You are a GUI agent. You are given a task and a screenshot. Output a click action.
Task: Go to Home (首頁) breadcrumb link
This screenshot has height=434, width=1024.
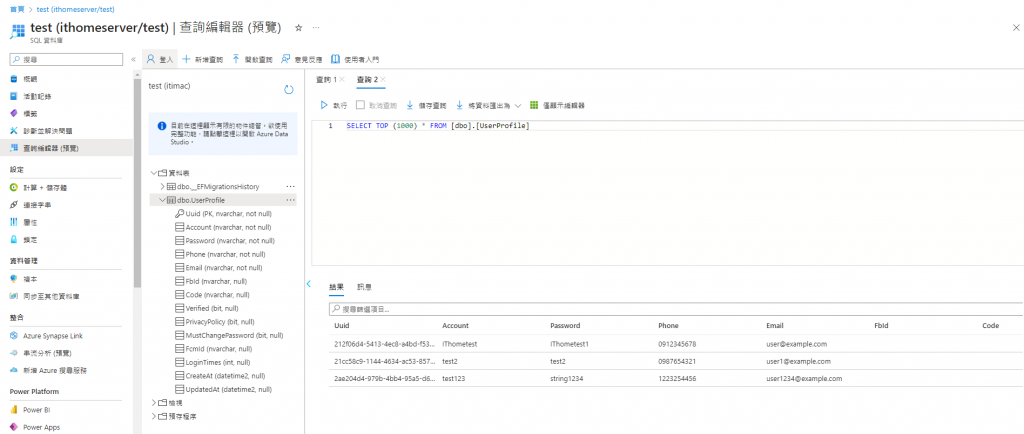(x=16, y=9)
